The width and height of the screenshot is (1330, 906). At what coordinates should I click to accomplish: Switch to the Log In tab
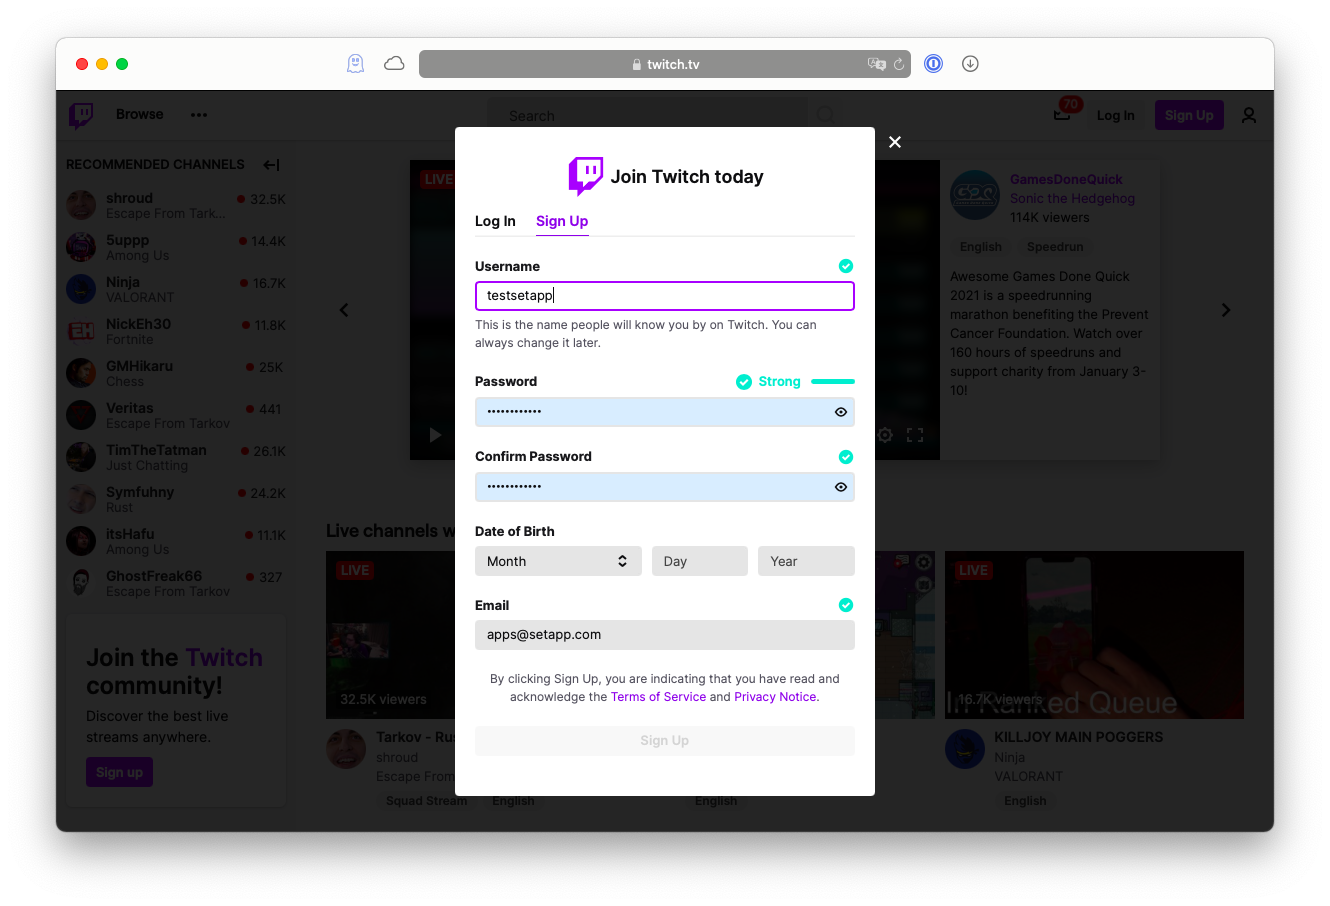pos(495,221)
